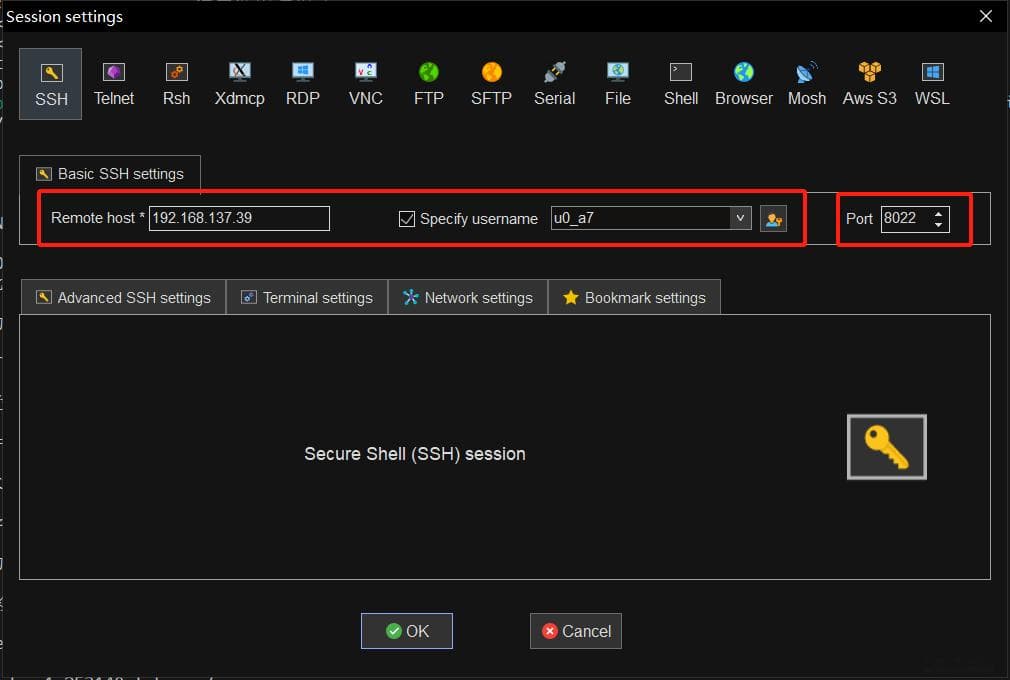Image resolution: width=1010 pixels, height=680 pixels.
Task: Select the SFTP session type
Action: [491, 84]
